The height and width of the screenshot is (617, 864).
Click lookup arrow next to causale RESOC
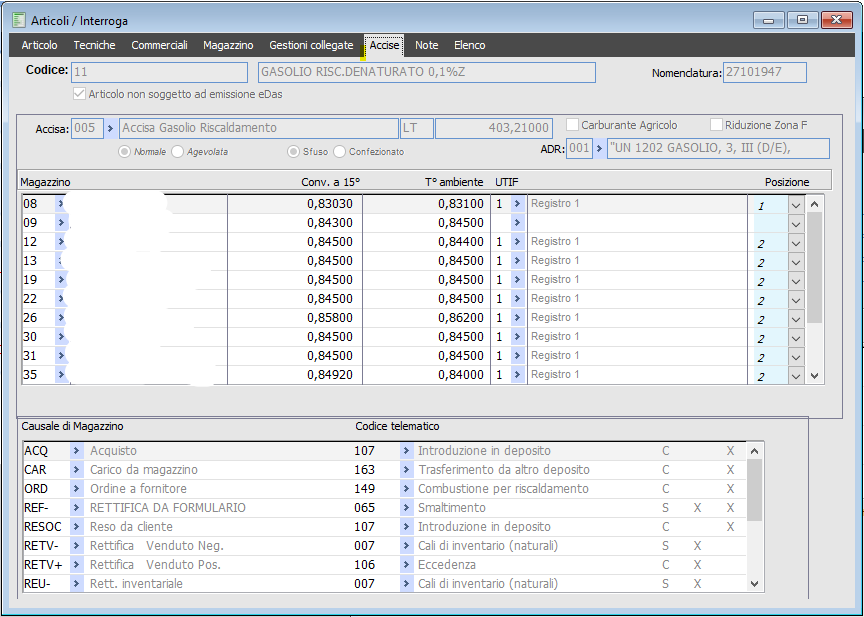77,527
